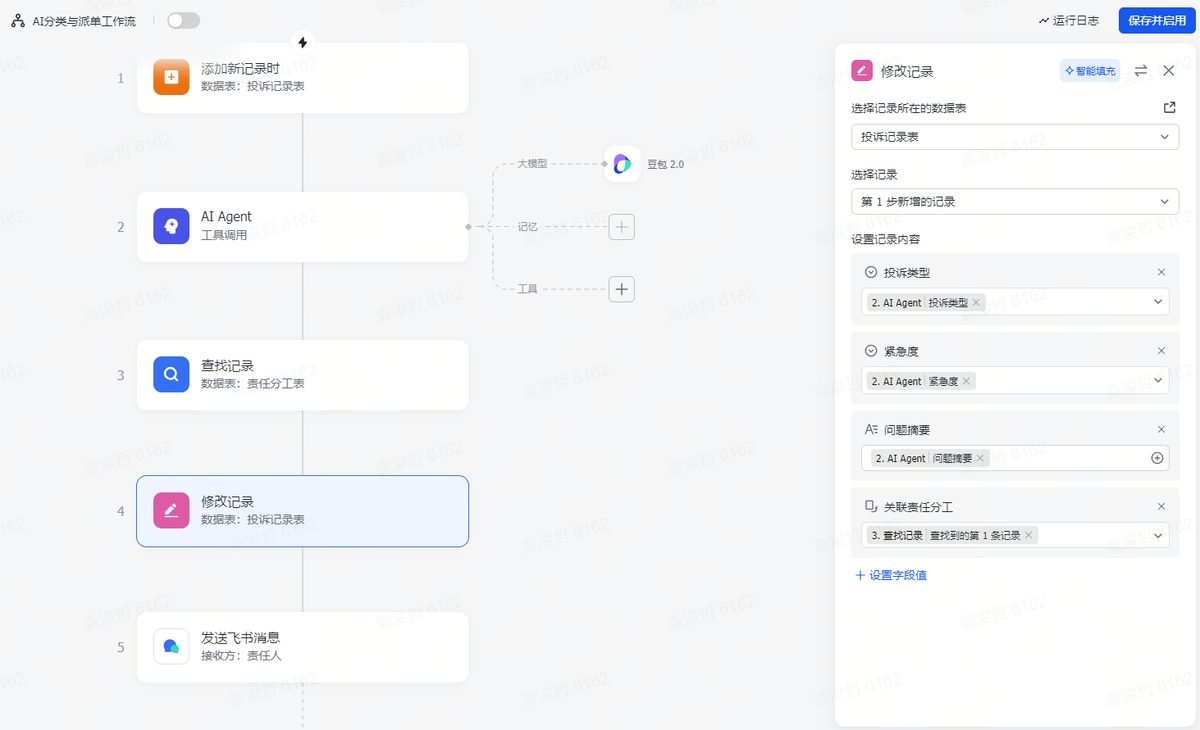Close the 修改记录 settings panel
This screenshot has width=1200, height=730.
tap(1168, 71)
